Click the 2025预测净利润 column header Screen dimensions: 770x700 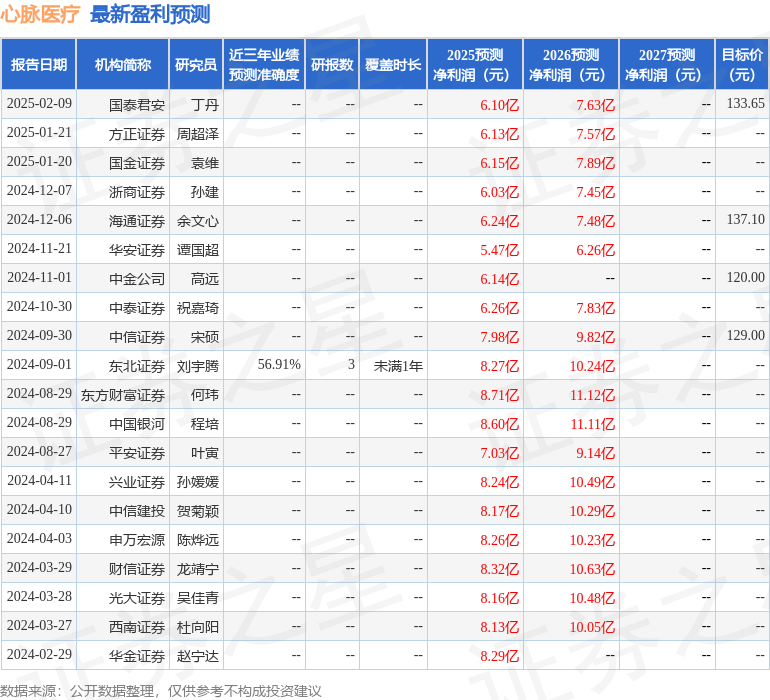[x=475, y=65]
